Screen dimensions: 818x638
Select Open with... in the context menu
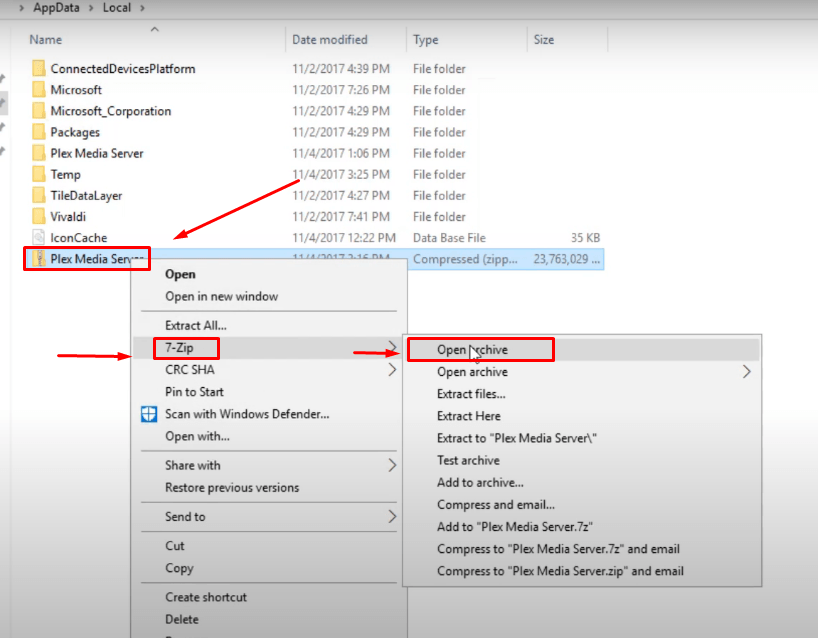pos(198,436)
